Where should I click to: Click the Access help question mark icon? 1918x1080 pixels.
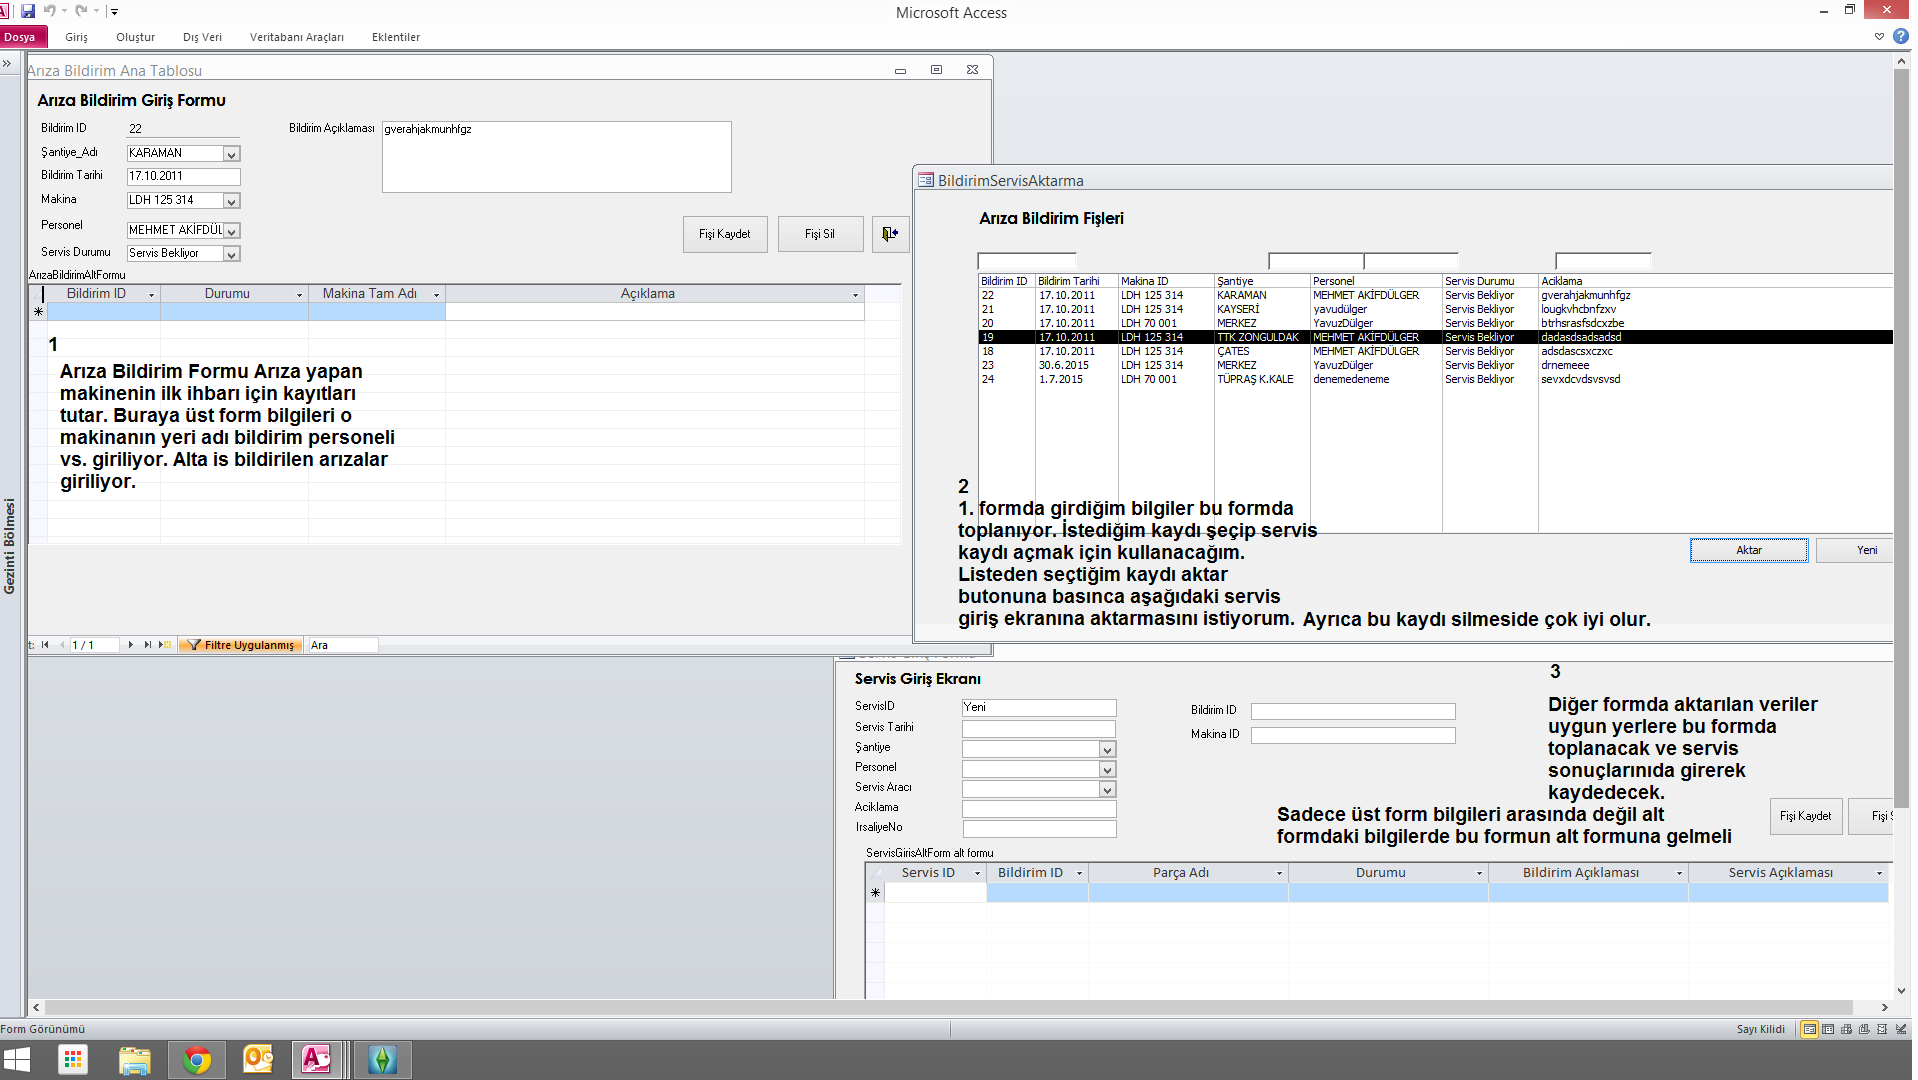[x=1900, y=36]
